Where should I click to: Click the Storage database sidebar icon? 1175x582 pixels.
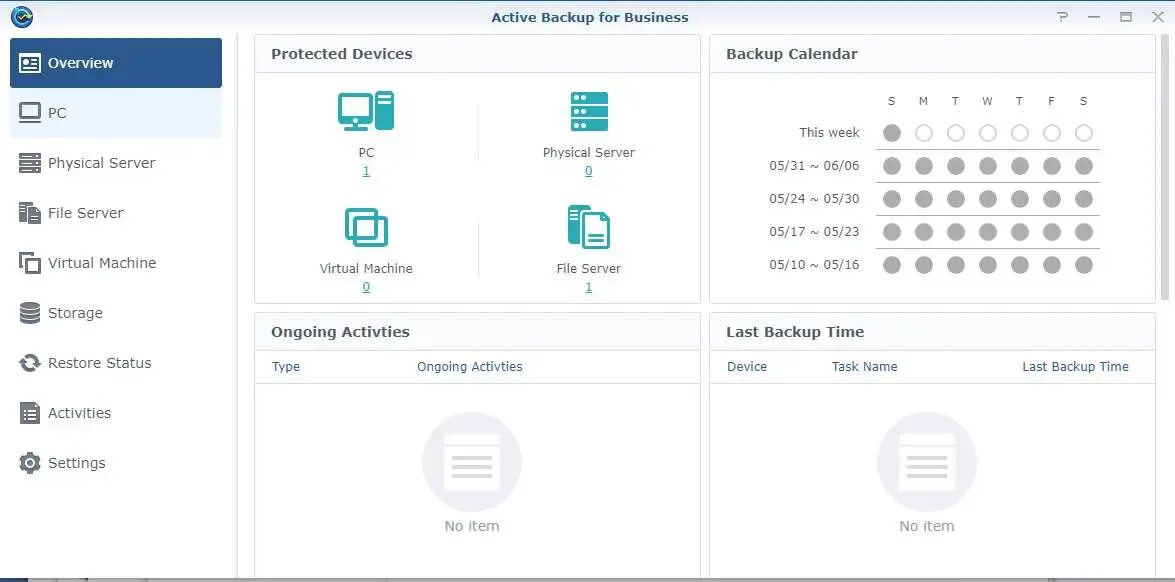(30, 313)
